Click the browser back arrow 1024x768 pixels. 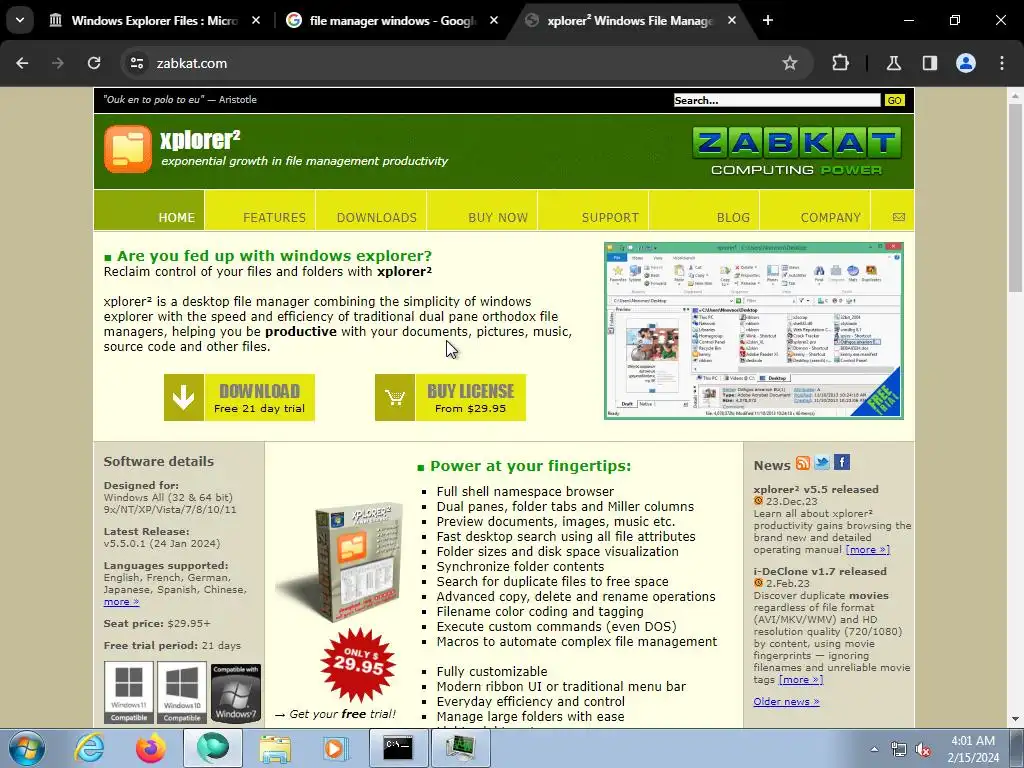click(x=22, y=63)
